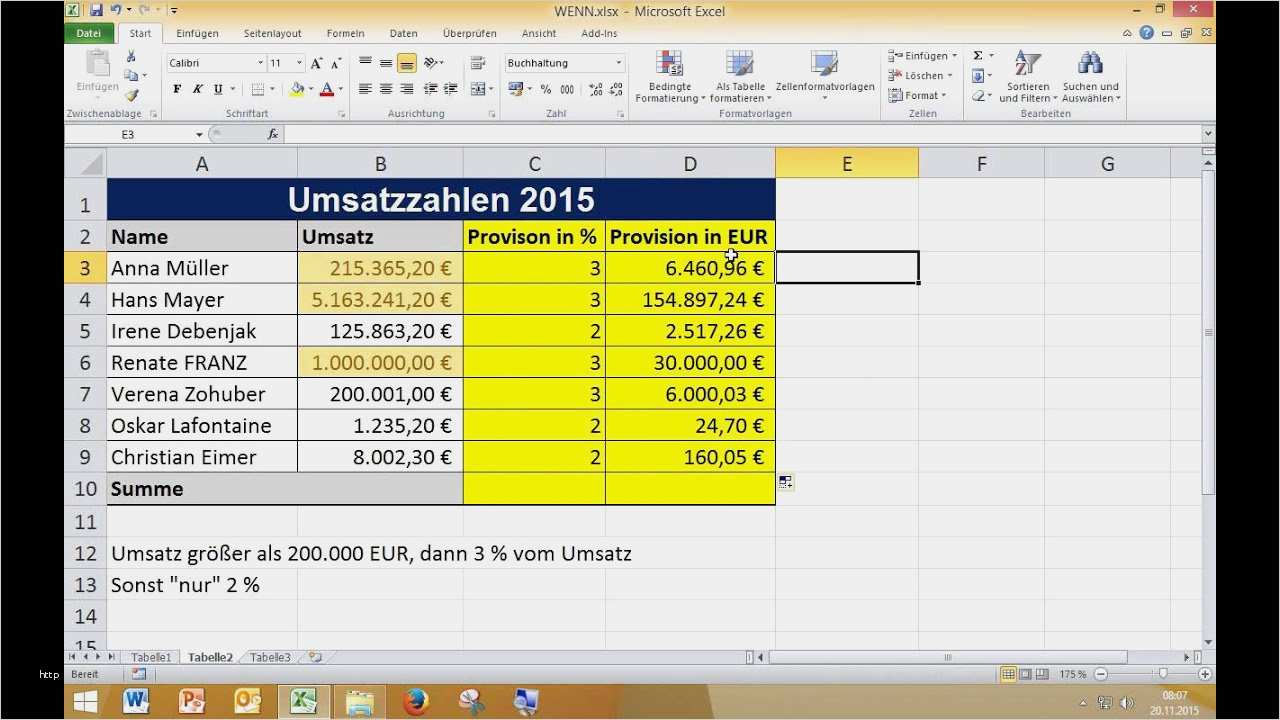This screenshot has height=720, width=1280.
Task: Switch to the Tabelle3 sheet tab
Action: tap(270, 657)
